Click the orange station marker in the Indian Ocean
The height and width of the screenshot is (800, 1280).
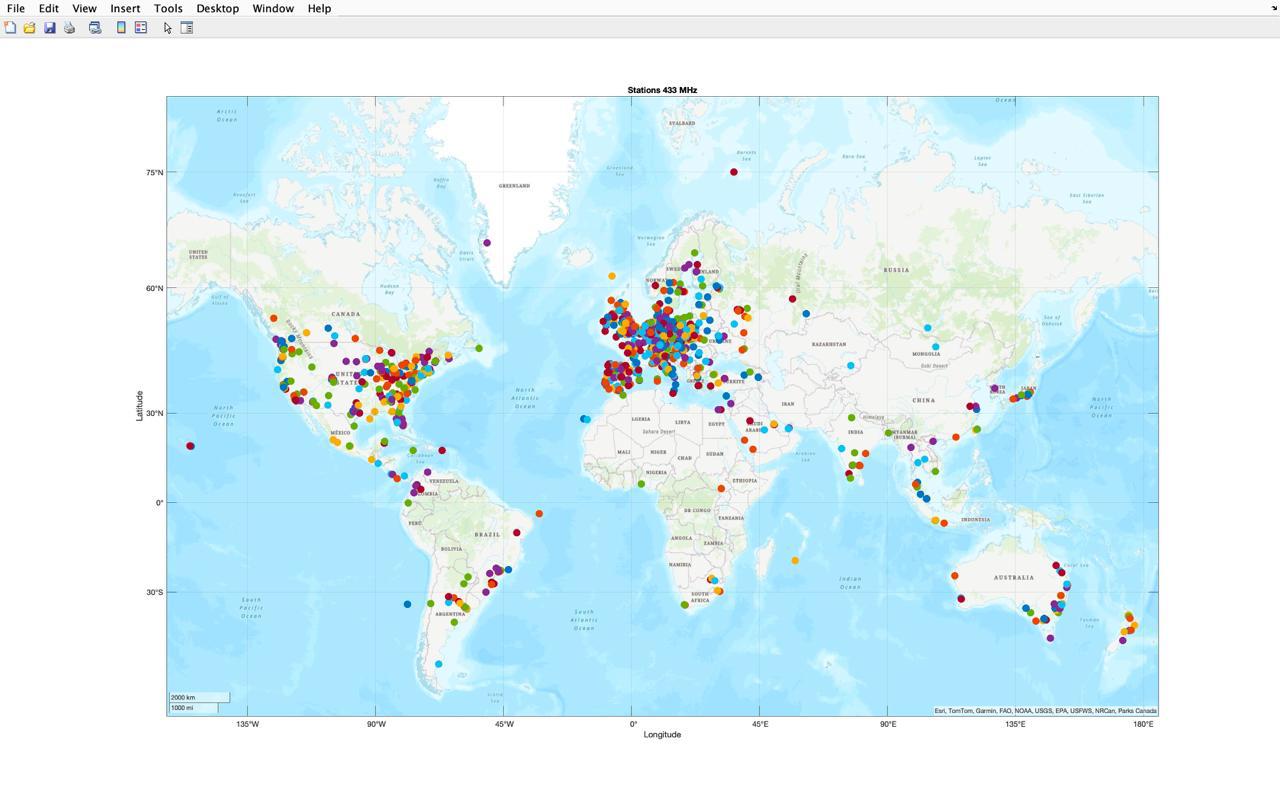(795, 561)
